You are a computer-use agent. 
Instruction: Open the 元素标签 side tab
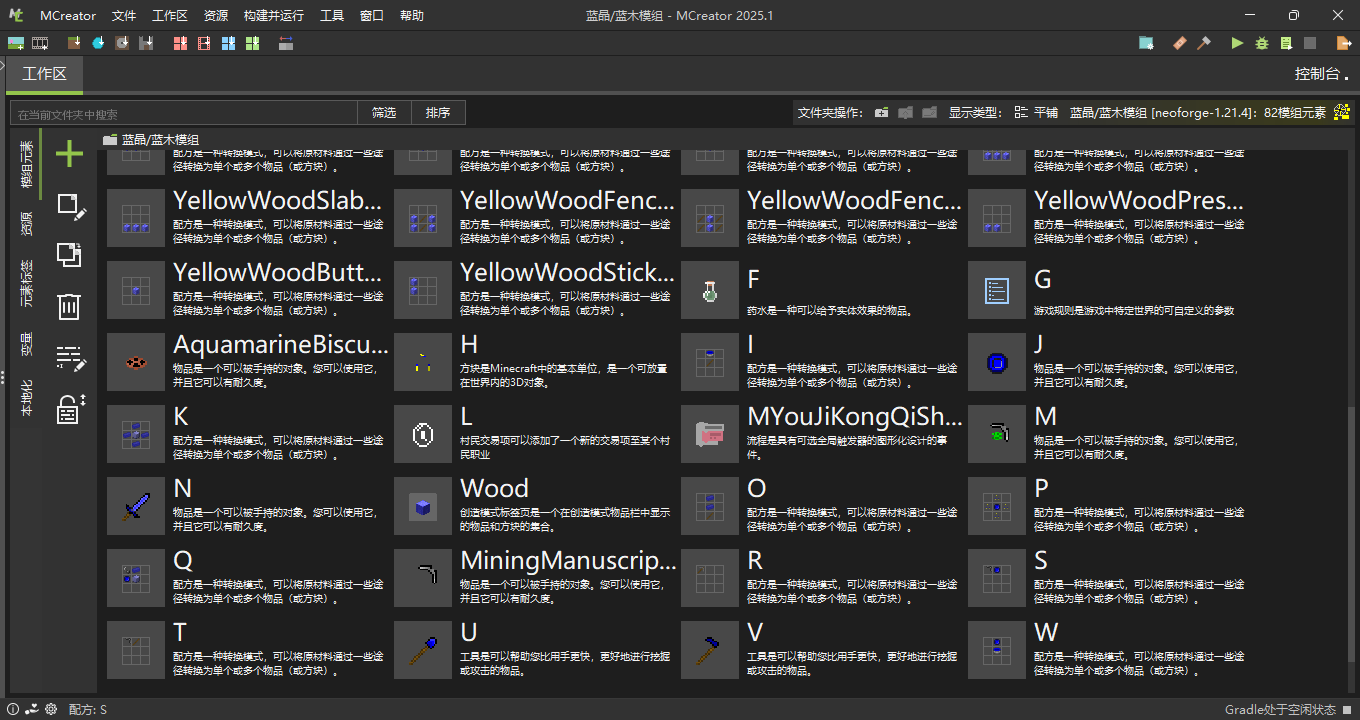(x=26, y=285)
